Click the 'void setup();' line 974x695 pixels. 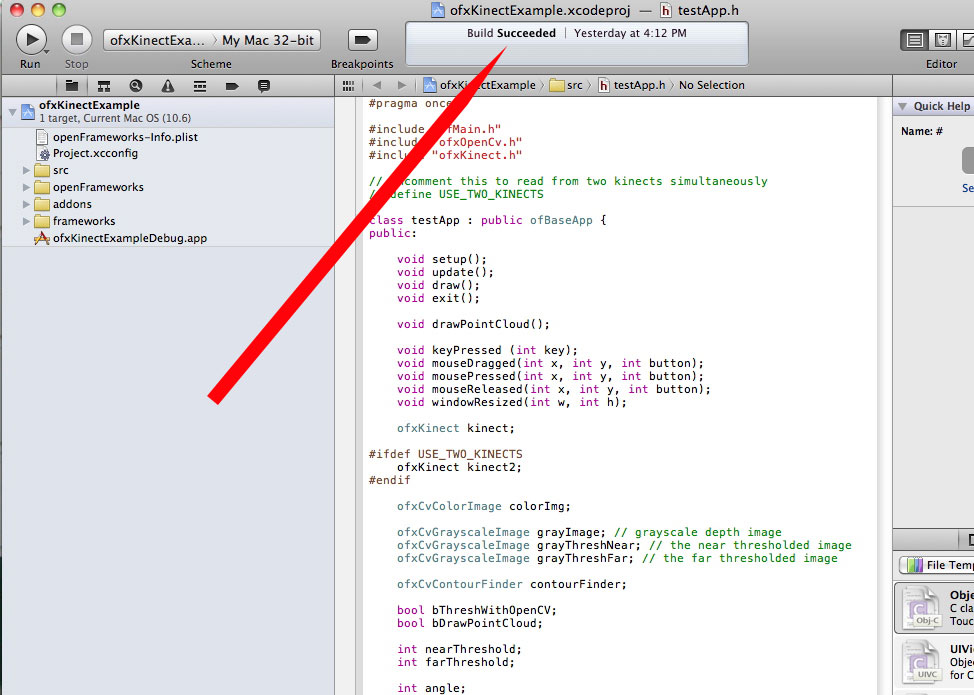[x=442, y=259]
